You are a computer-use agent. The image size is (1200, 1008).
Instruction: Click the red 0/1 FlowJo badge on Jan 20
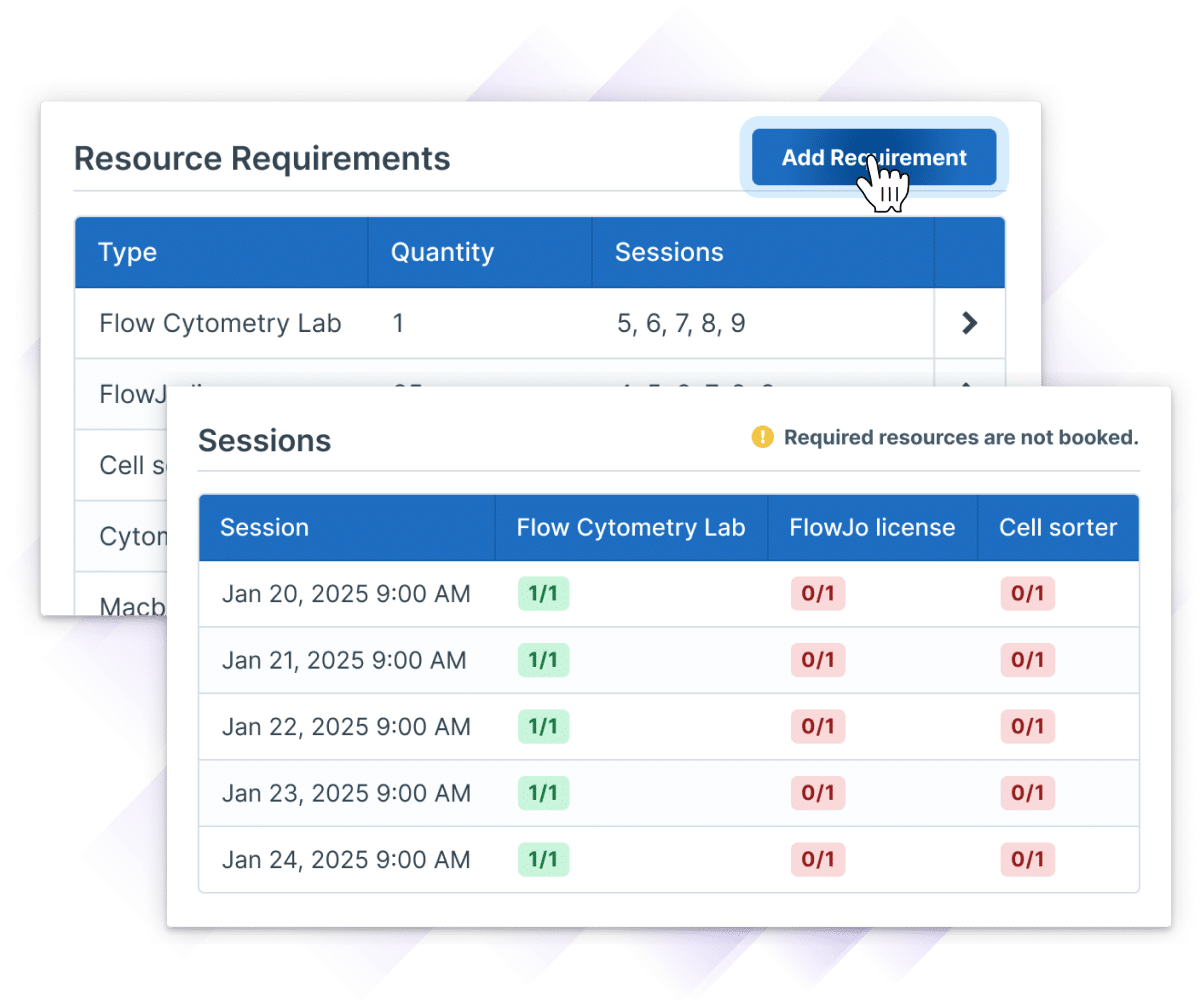click(x=818, y=593)
